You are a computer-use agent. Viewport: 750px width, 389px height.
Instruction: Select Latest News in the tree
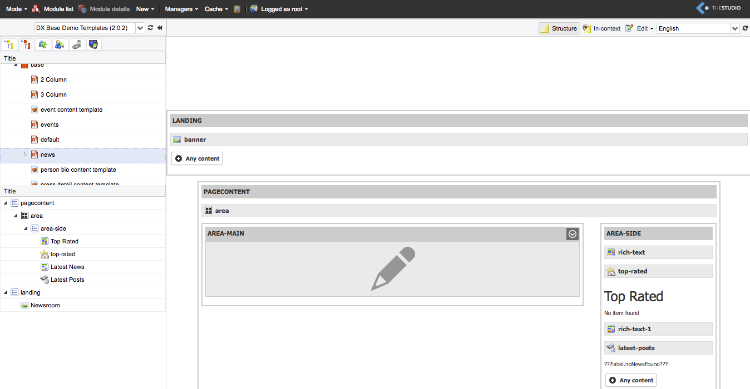coord(67,267)
